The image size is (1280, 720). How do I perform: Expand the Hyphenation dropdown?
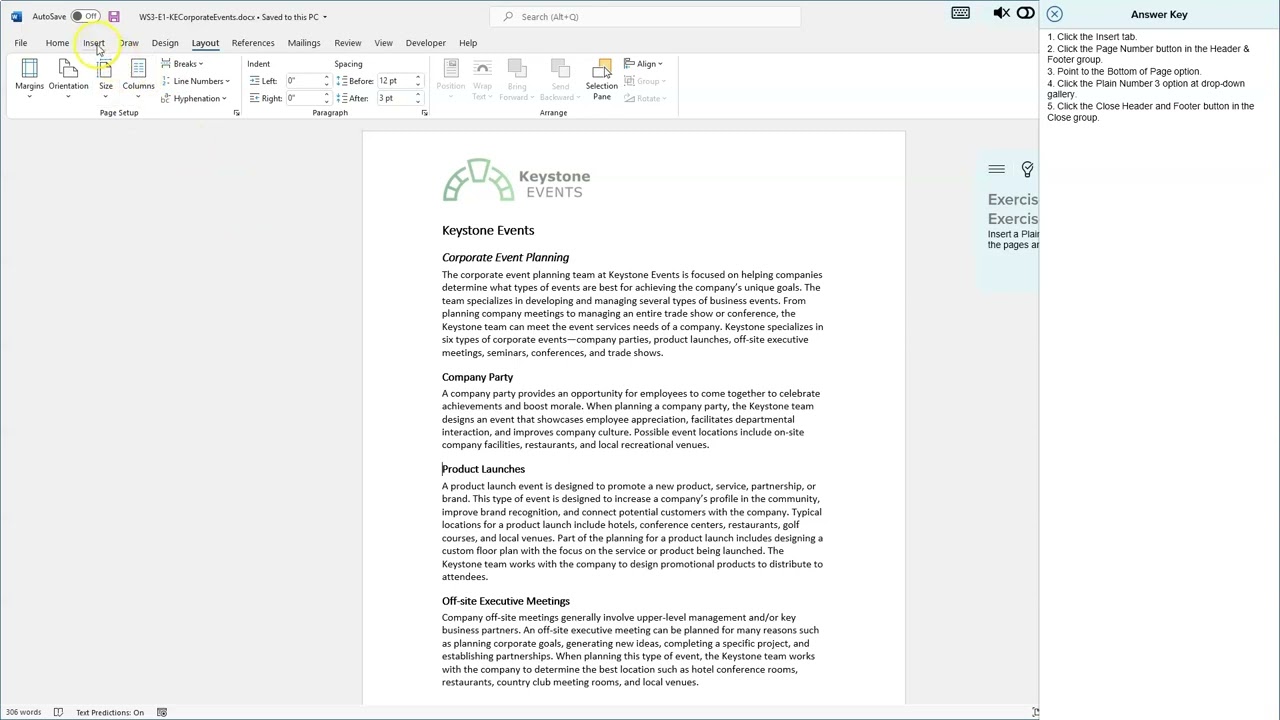[194, 98]
